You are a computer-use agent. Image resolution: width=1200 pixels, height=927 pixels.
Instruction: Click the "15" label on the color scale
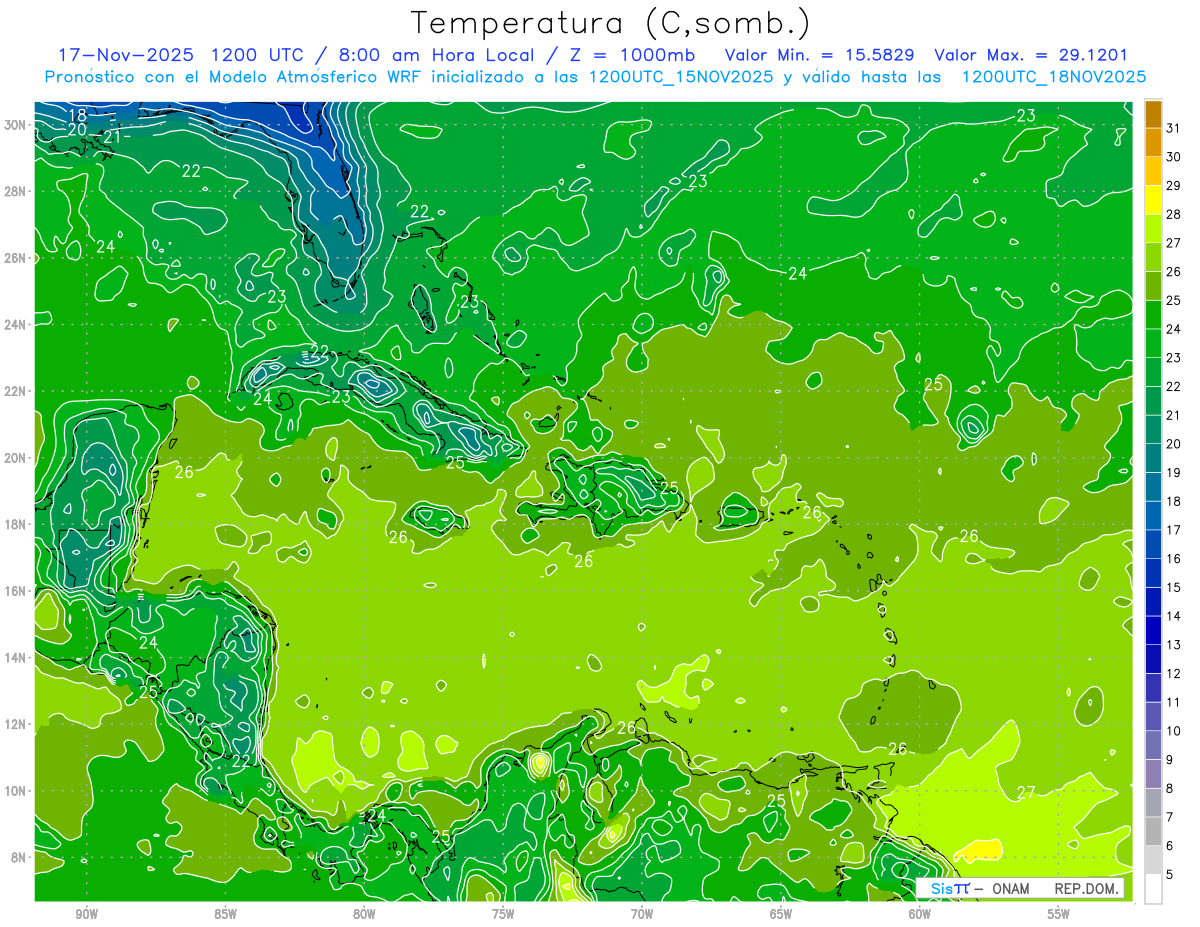(x=1174, y=588)
